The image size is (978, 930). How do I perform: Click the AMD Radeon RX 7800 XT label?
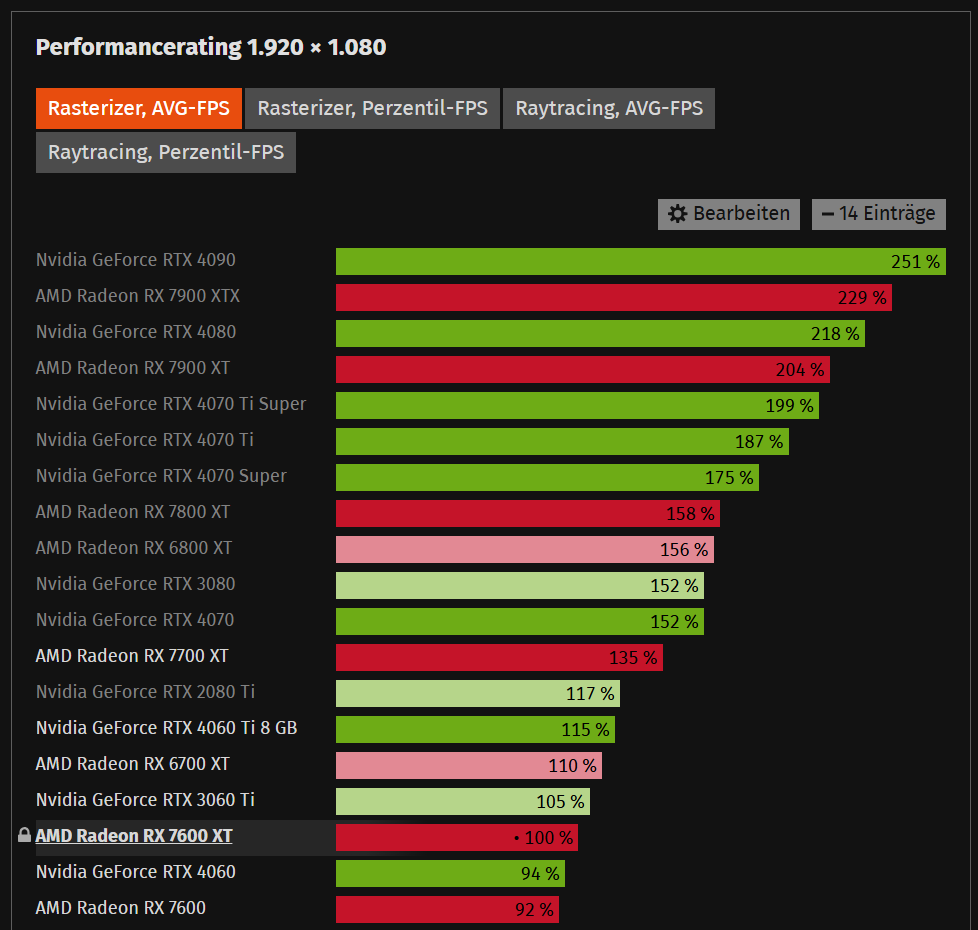tap(133, 512)
